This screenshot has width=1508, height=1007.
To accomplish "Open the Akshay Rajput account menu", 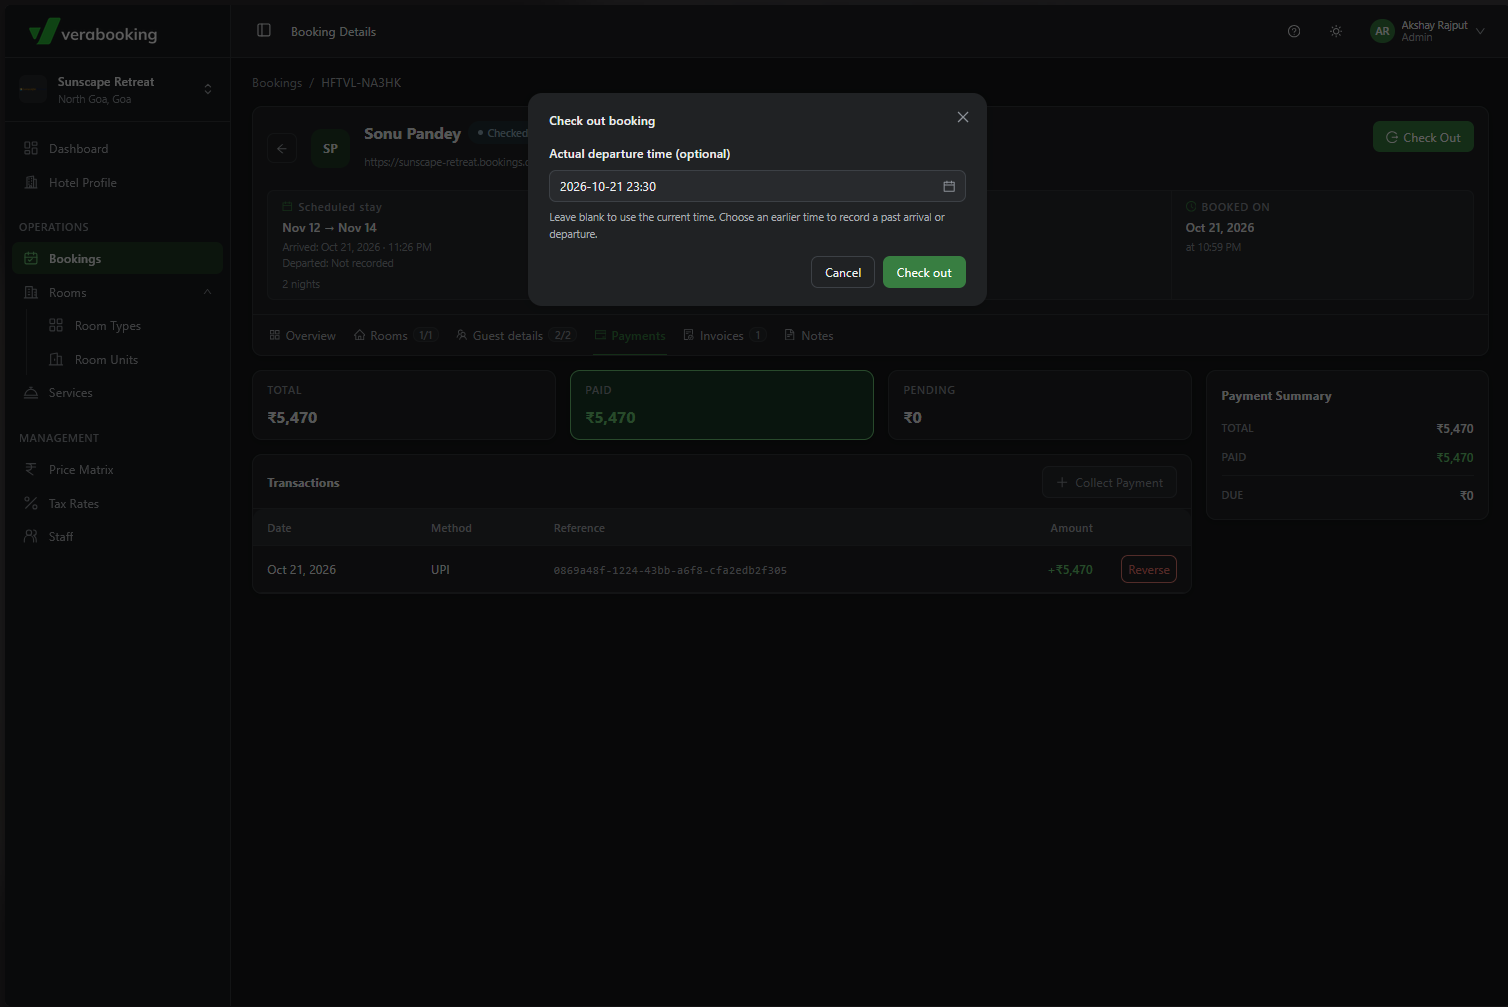I will point(1428,31).
